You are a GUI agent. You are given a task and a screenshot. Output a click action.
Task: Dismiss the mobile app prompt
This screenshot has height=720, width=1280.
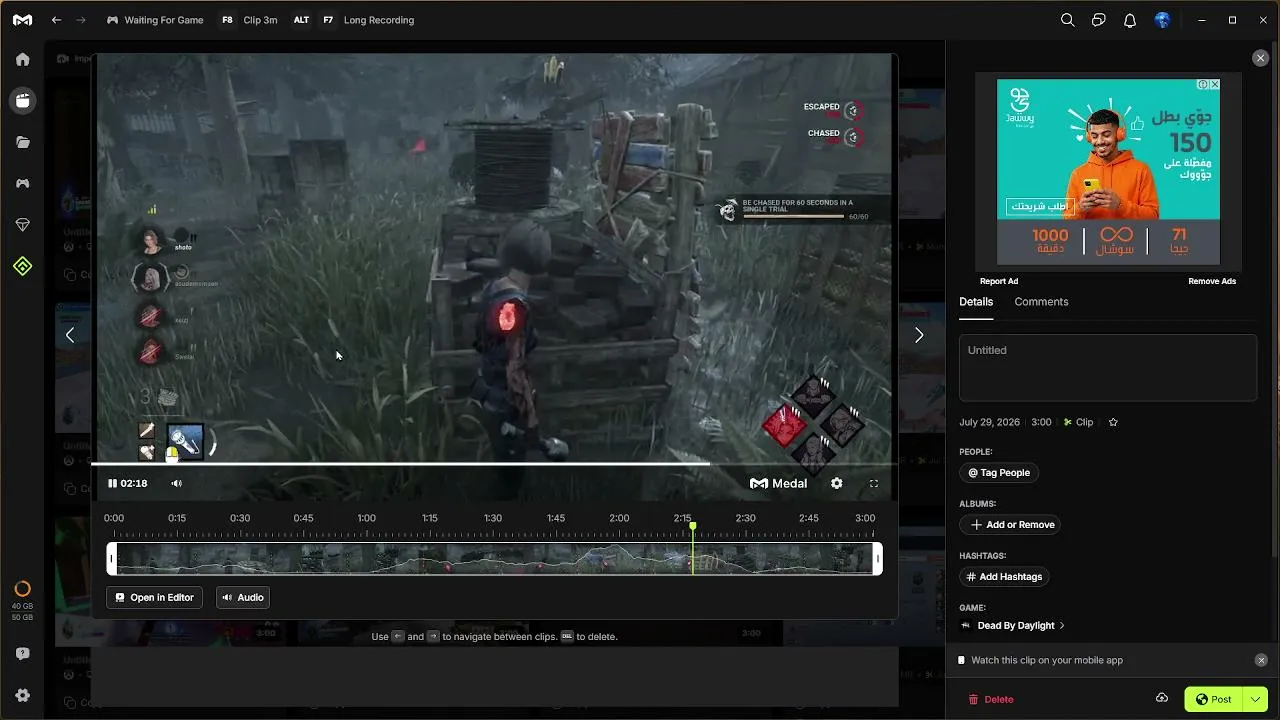pyautogui.click(x=1261, y=660)
